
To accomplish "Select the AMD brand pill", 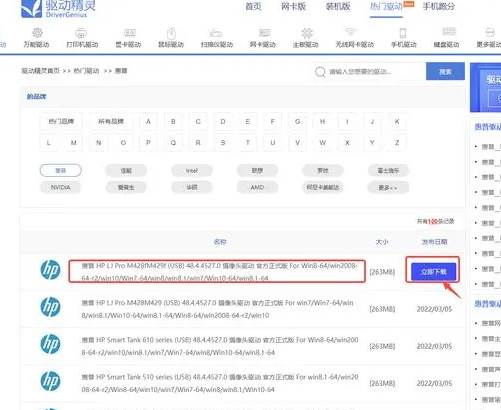I will coord(257,187).
